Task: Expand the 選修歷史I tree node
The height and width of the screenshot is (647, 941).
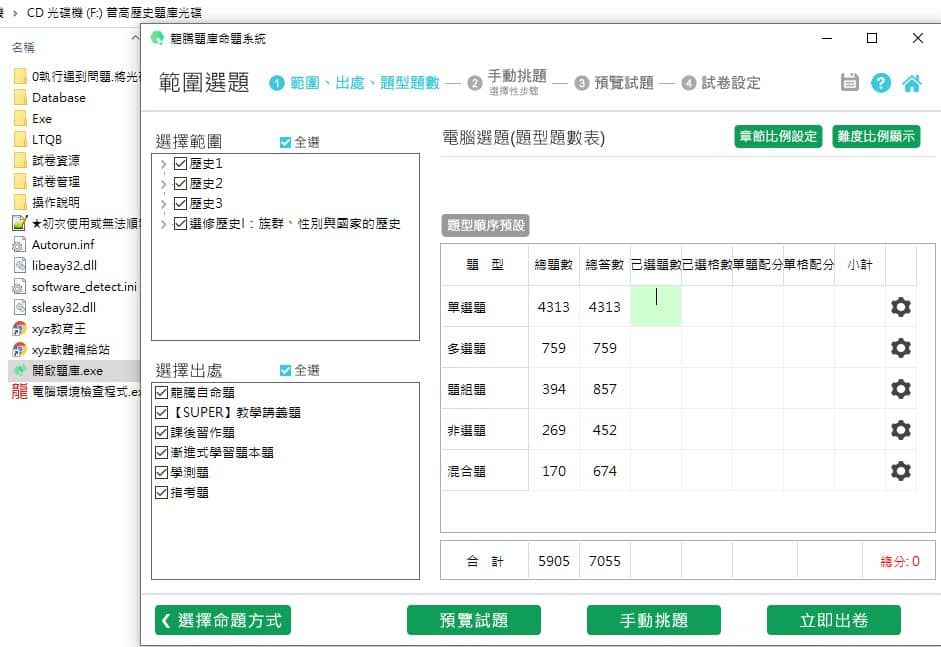Action: tap(163, 224)
